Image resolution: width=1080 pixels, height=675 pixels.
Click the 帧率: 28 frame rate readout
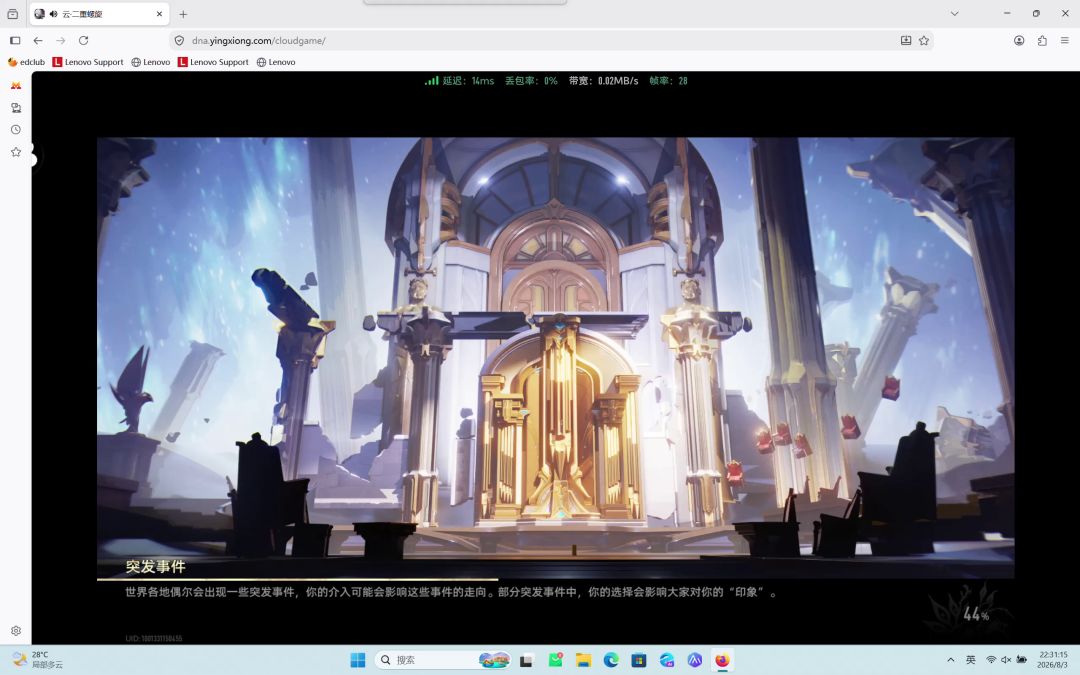(x=668, y=81)
